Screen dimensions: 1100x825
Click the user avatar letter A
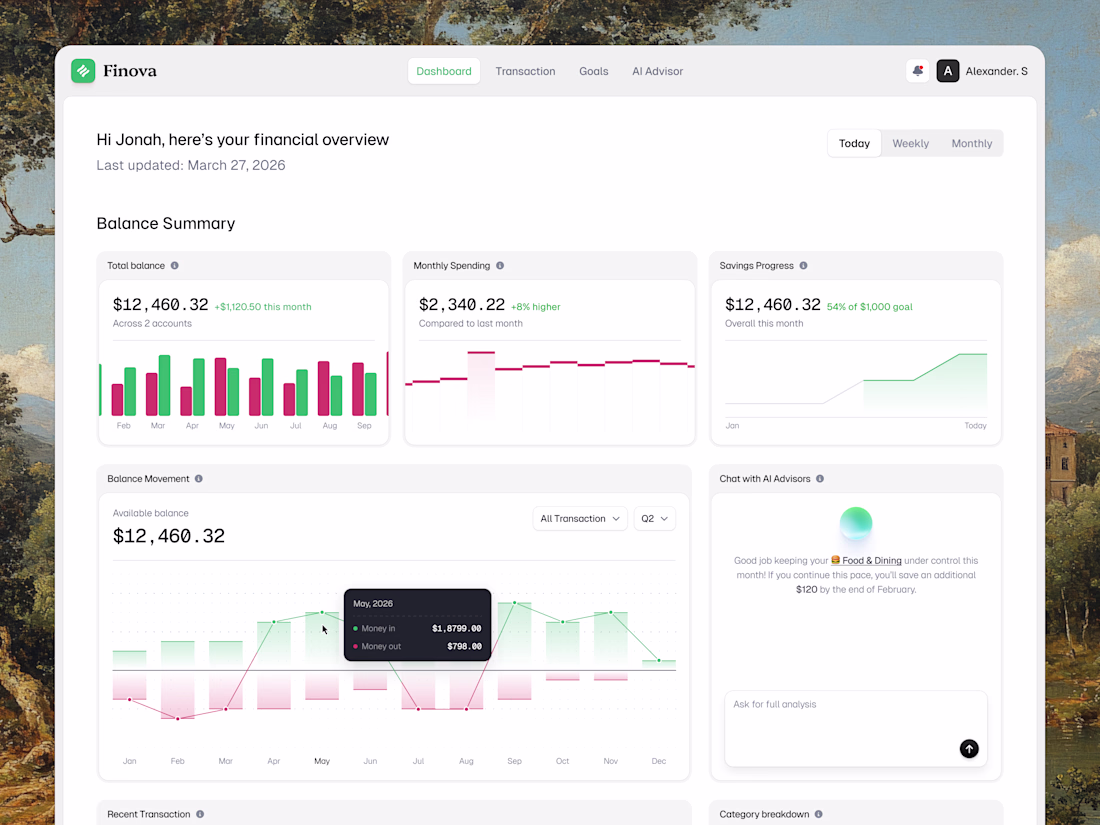pos(948,71)
